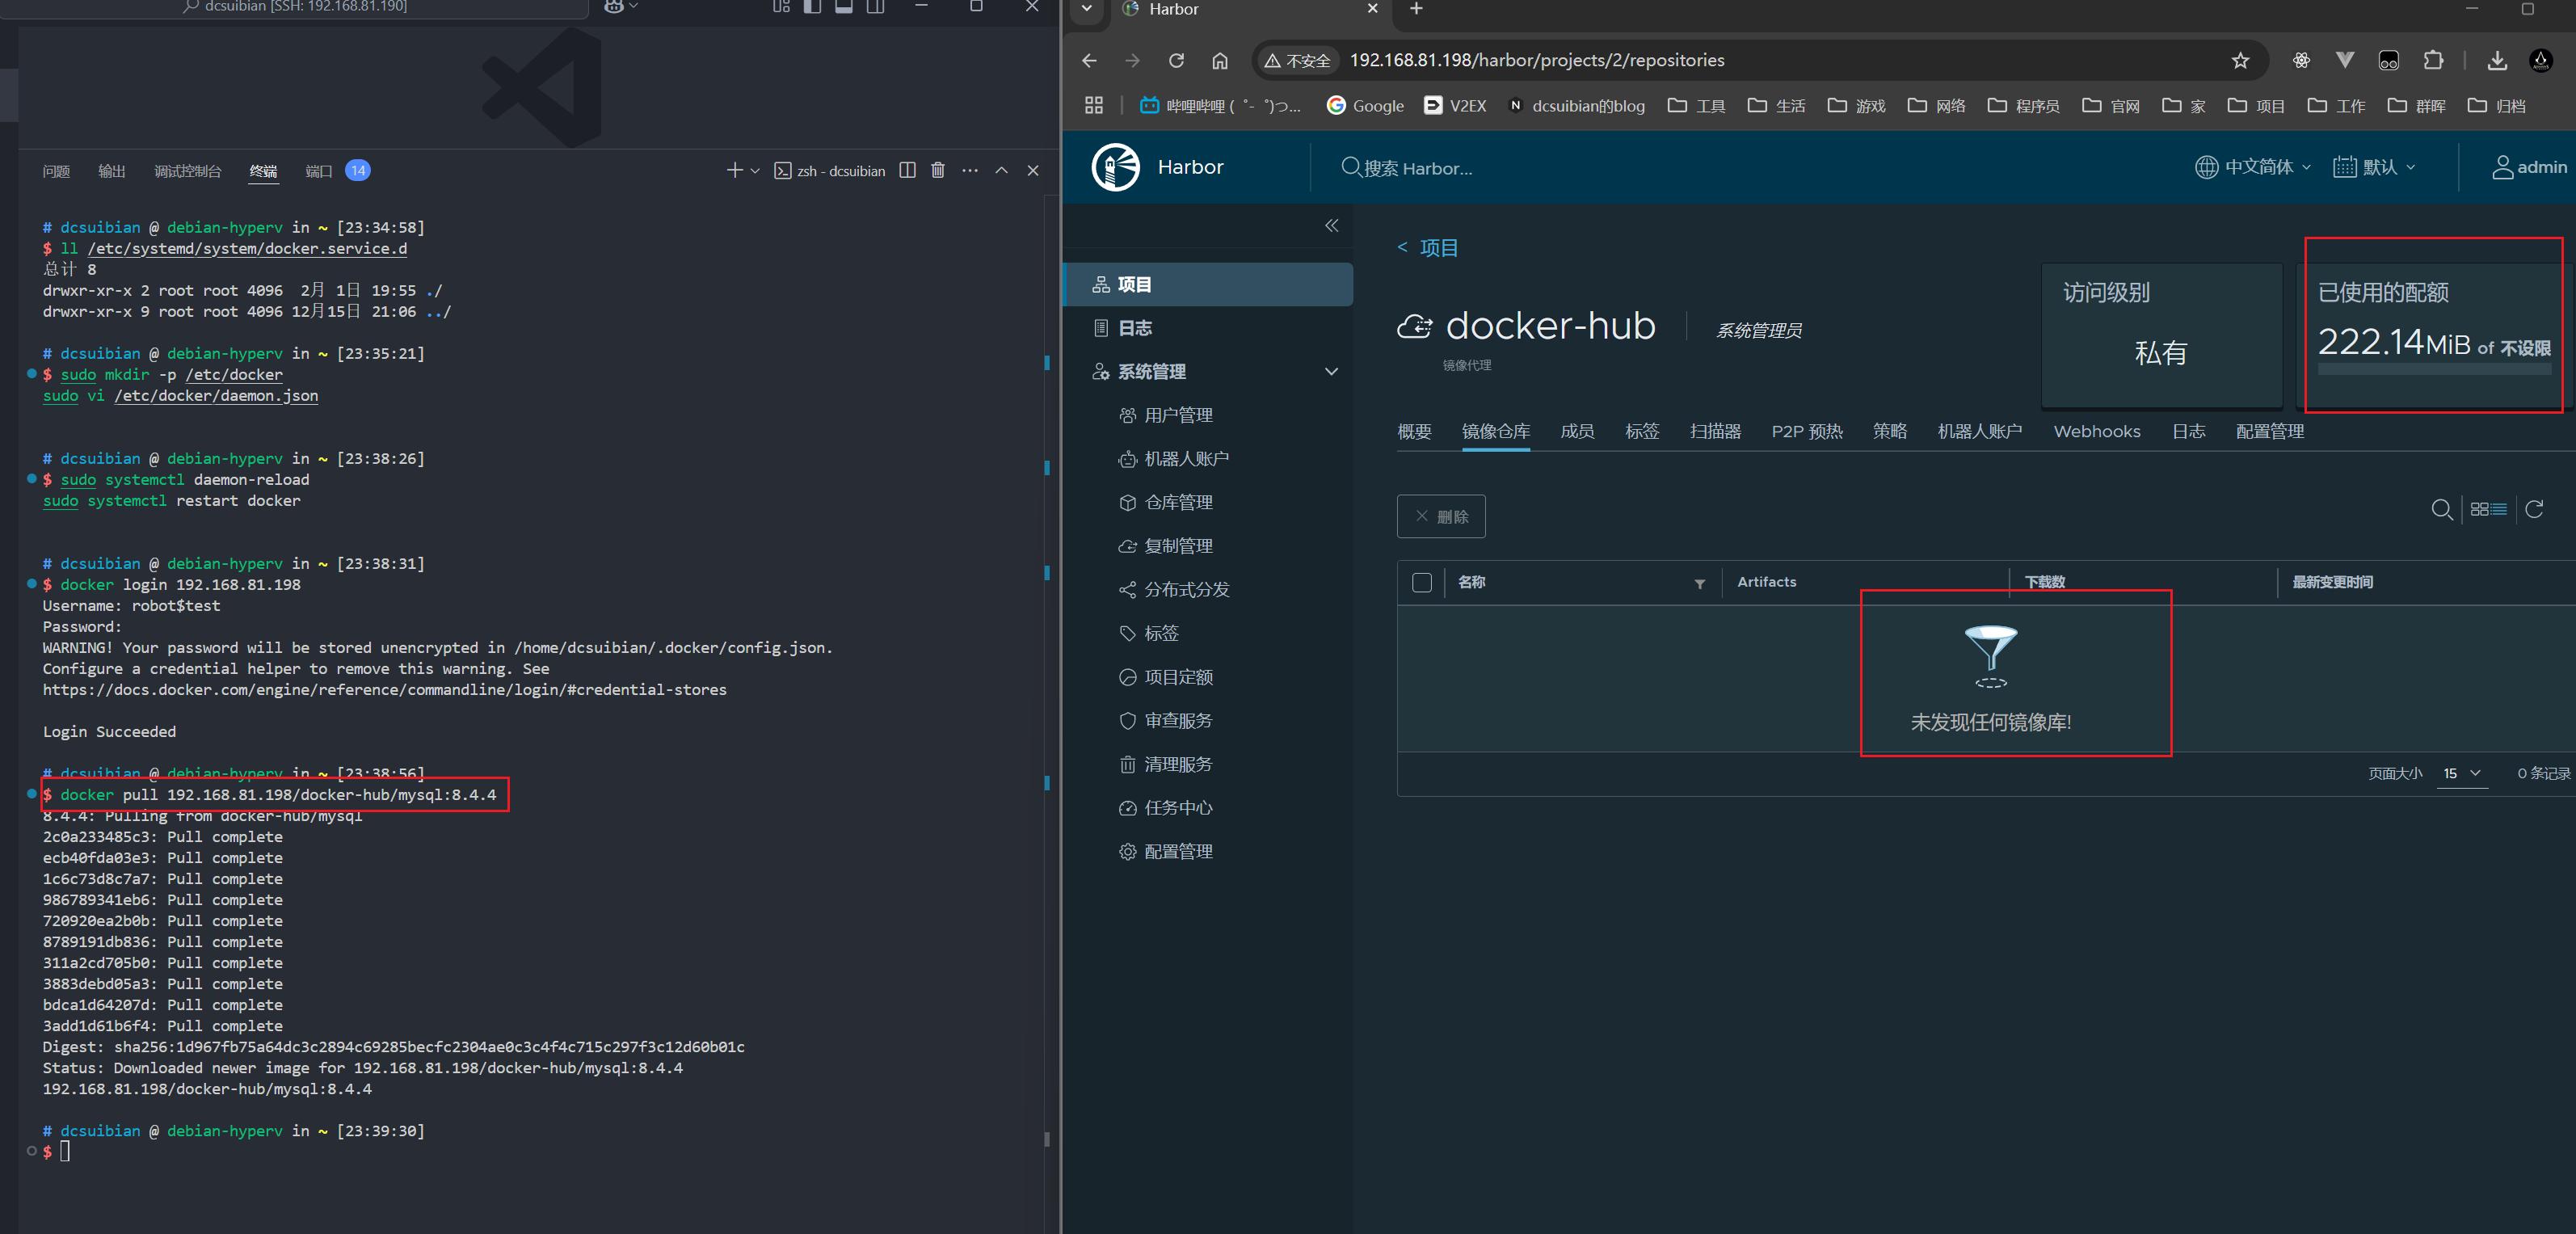Open the 中文简体 language dropdown

coord(2252,167)
